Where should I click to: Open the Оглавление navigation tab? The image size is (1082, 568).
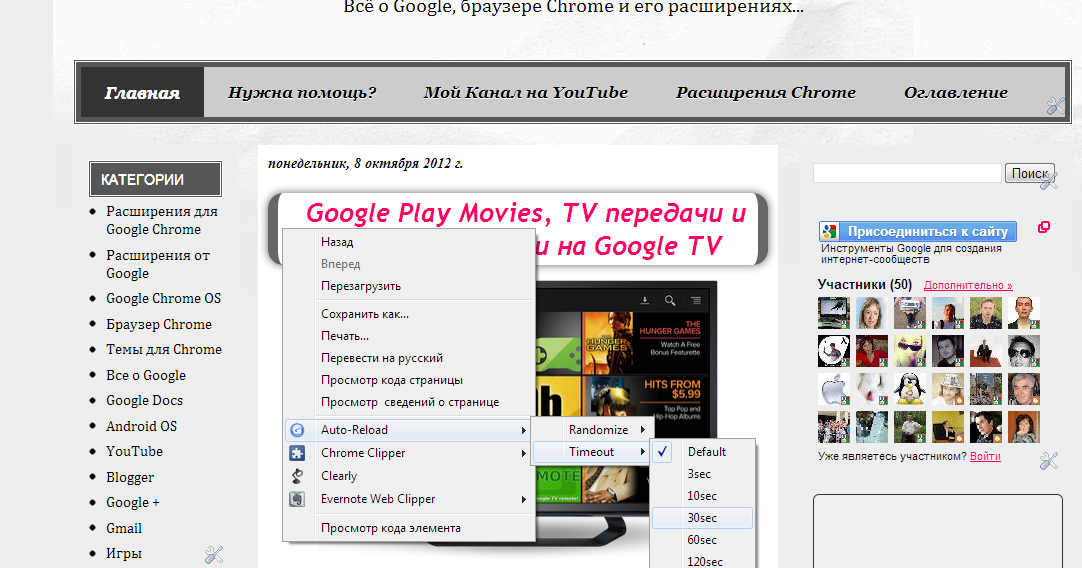pos(956,92)
